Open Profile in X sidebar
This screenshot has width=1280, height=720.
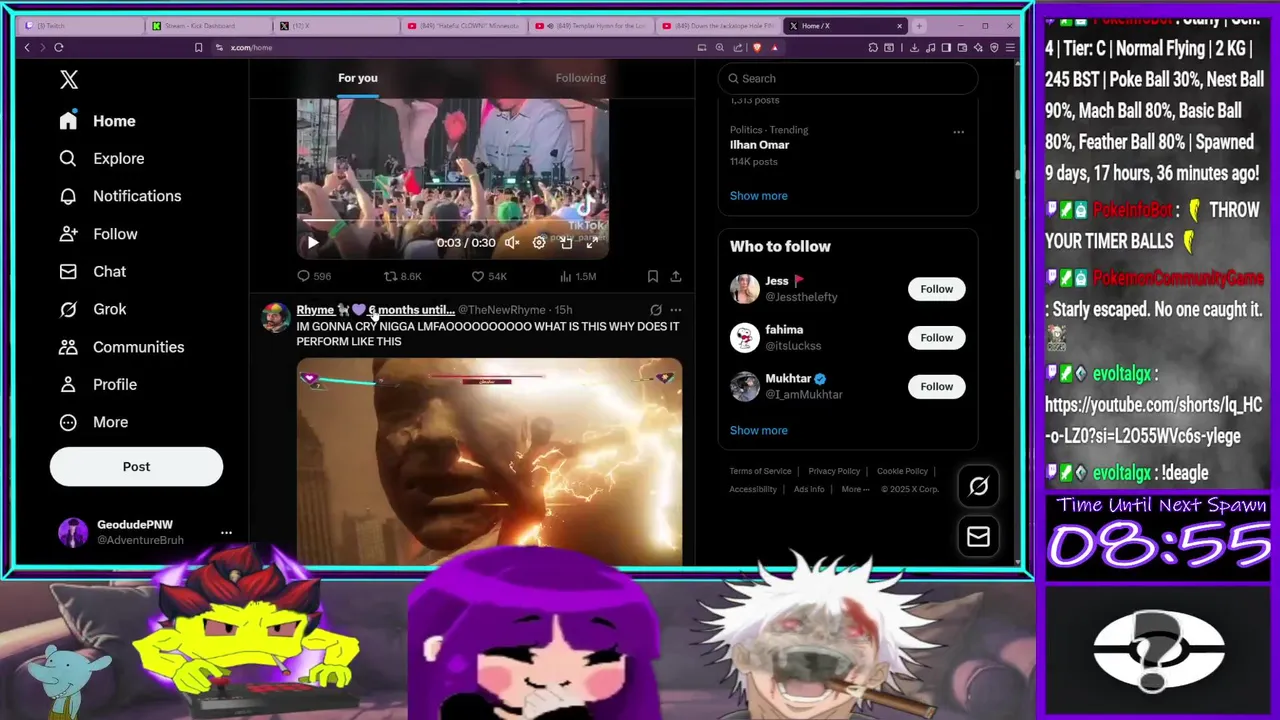coord(97,384)
